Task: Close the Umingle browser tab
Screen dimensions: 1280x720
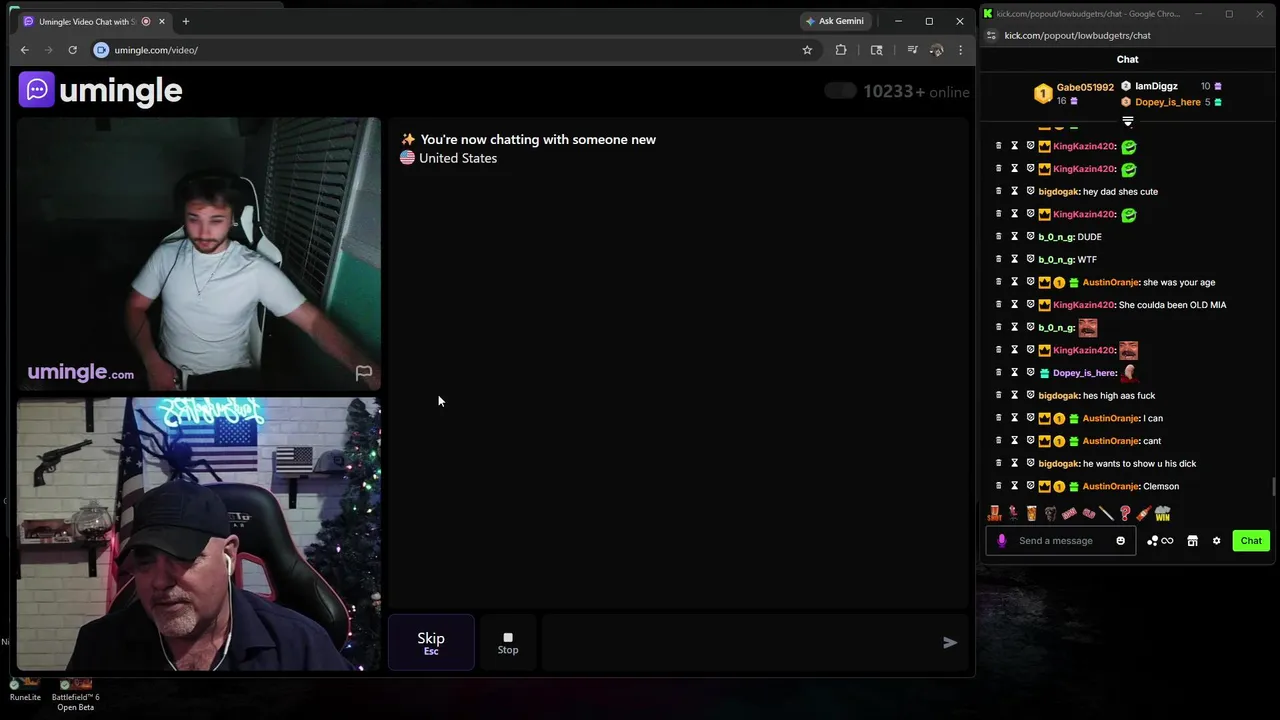Action: click(x=162, y=21)
